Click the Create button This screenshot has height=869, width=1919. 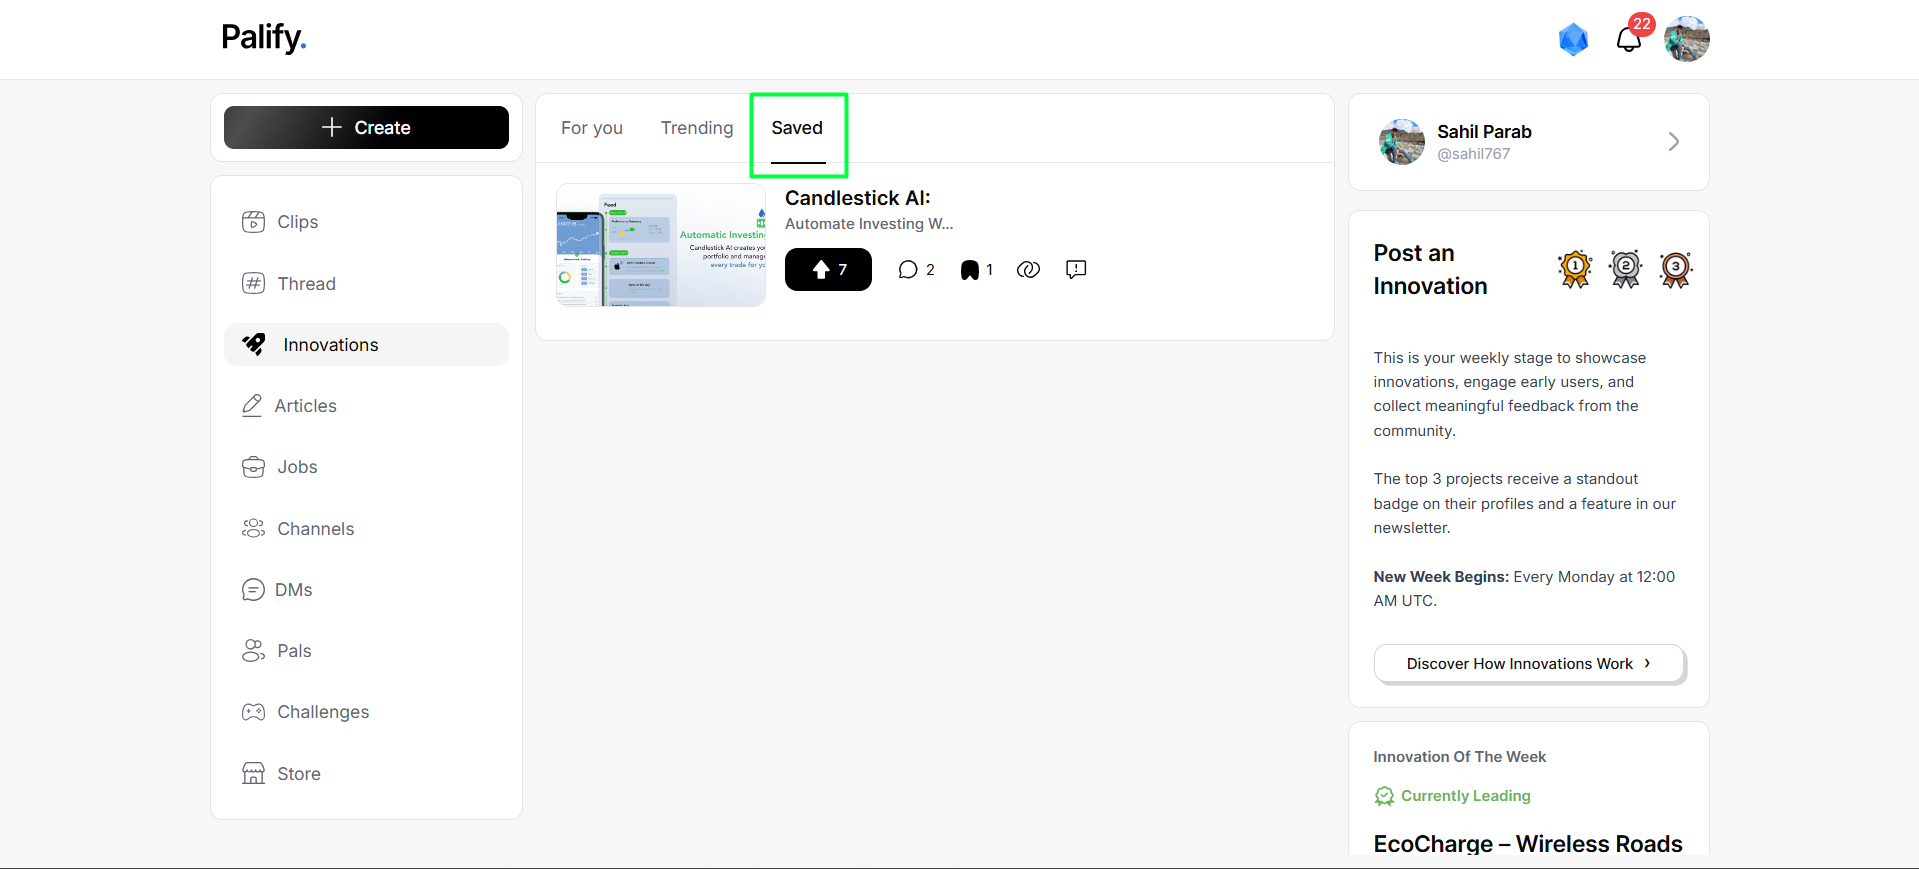click(x=366, y=128)
